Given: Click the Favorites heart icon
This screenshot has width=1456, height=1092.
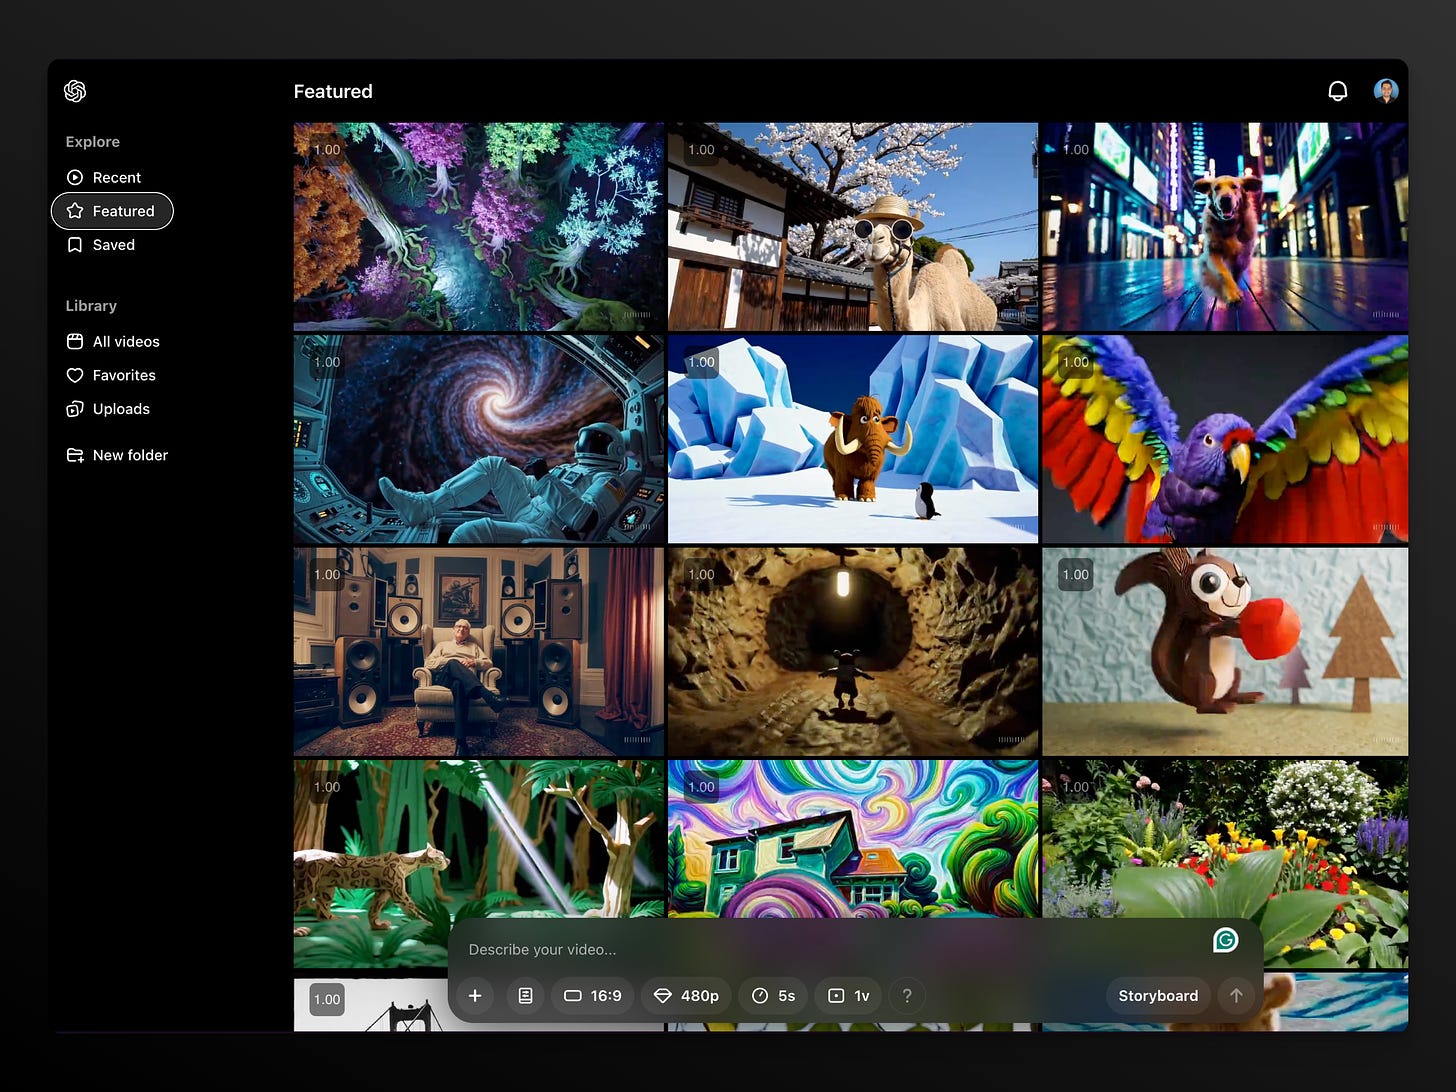Looking at the screenshot, I should tap(75, 375).
